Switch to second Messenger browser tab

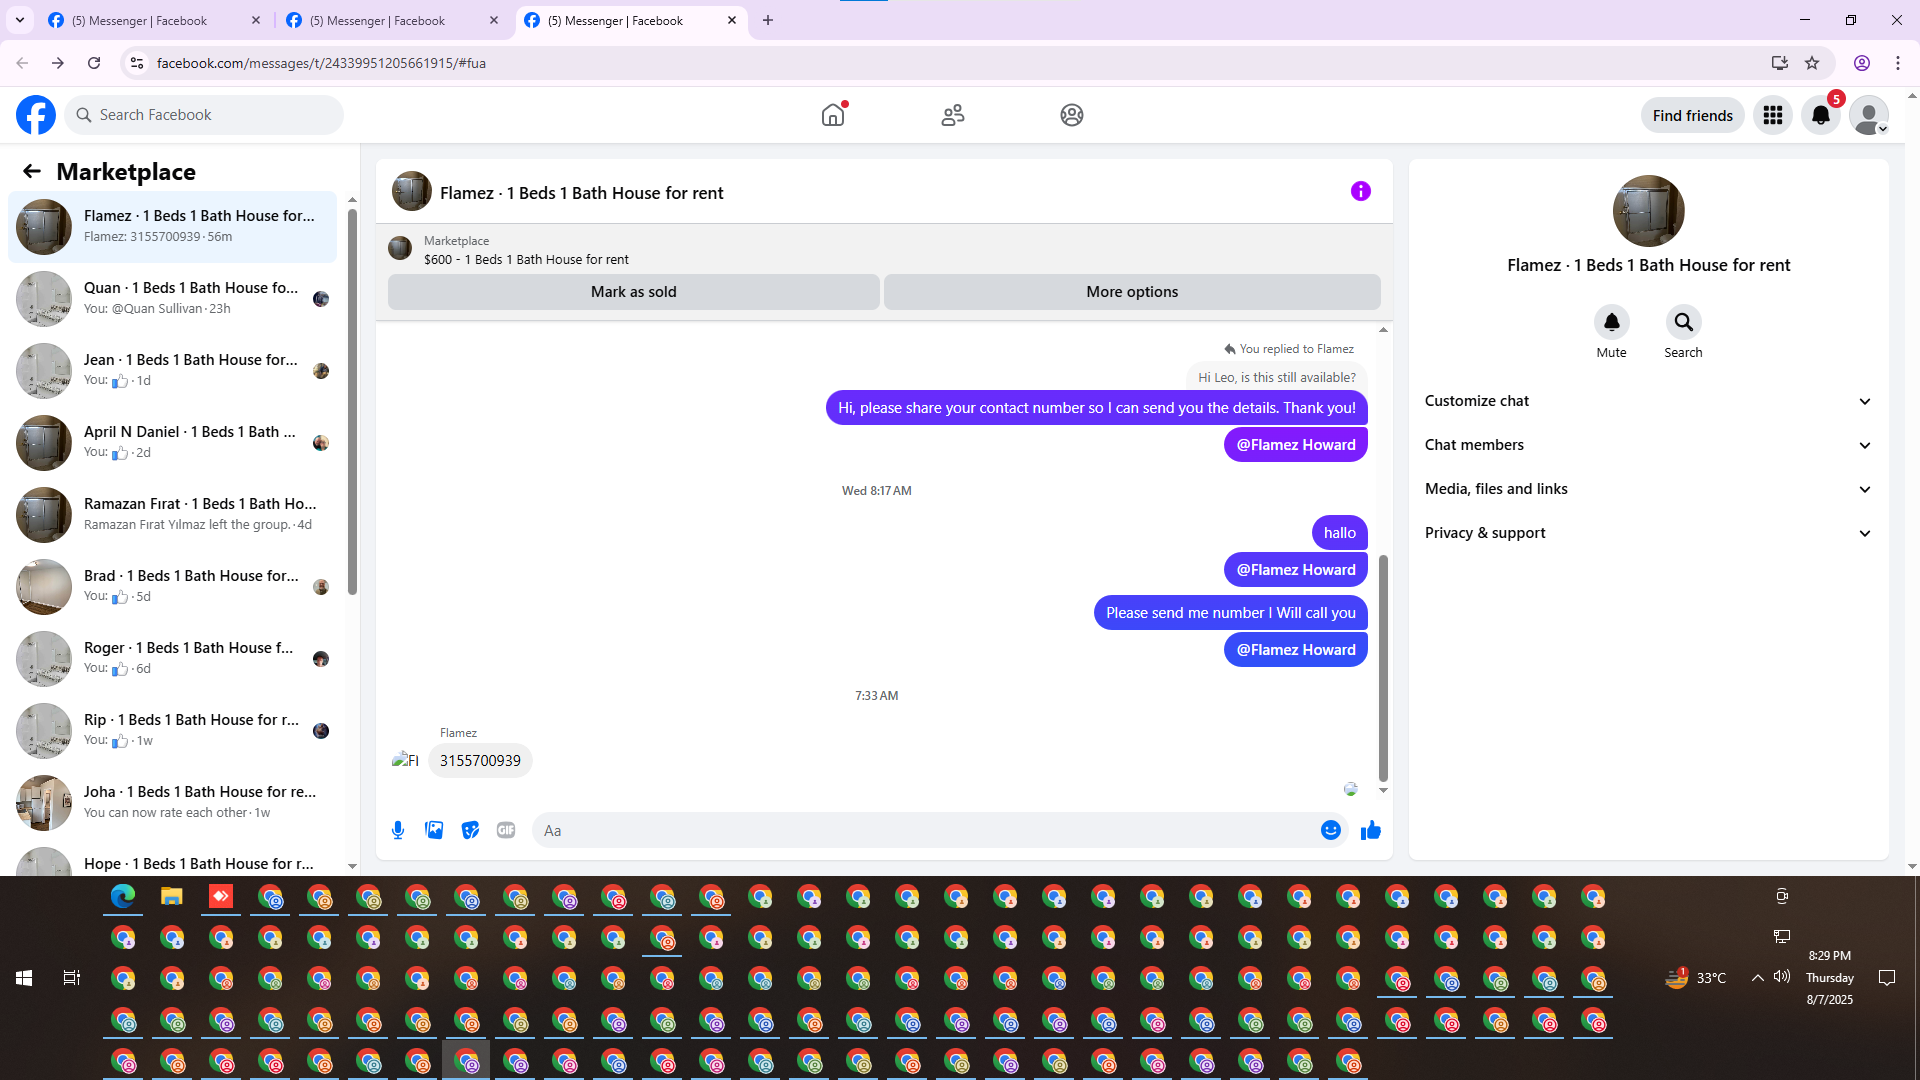393,20
